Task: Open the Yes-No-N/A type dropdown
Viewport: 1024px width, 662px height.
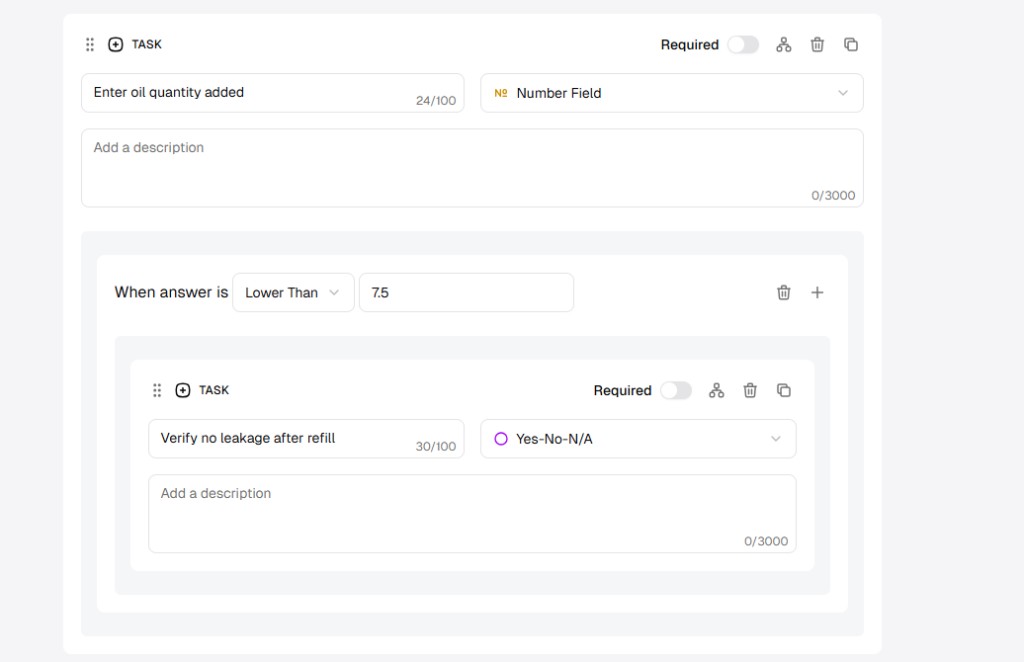Action: 638,439
